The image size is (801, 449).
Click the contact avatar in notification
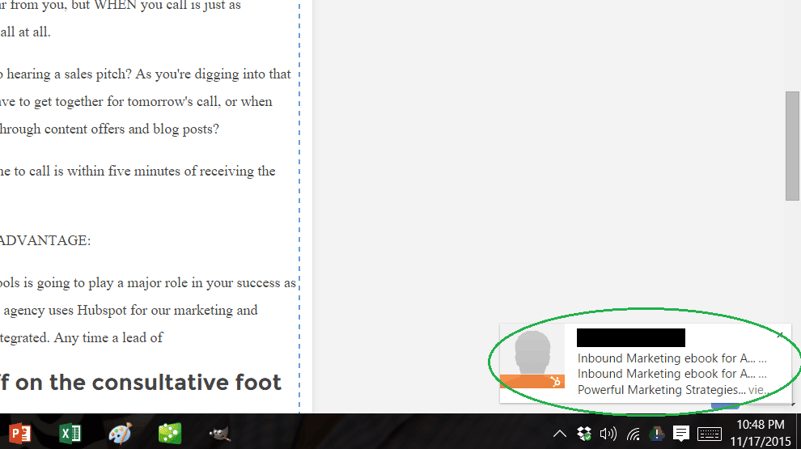pyautogui.click(x=532, y=355)
